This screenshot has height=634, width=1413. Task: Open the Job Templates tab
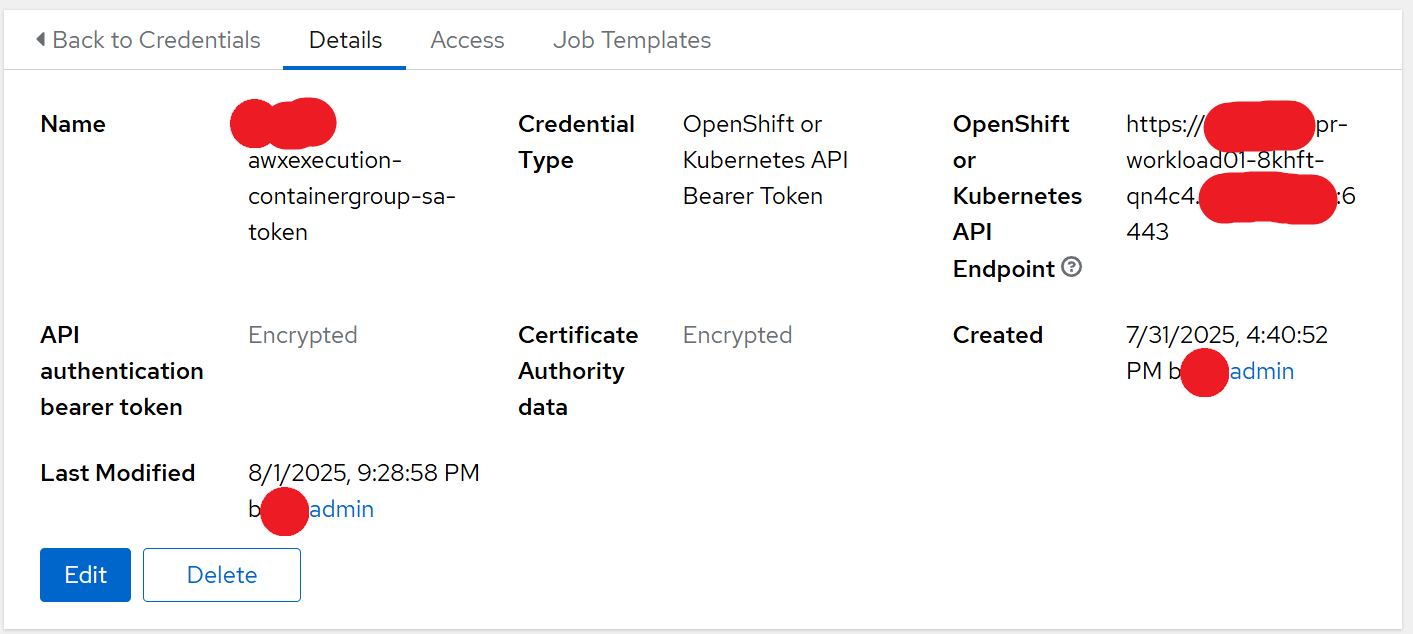(x=632, y=40)
